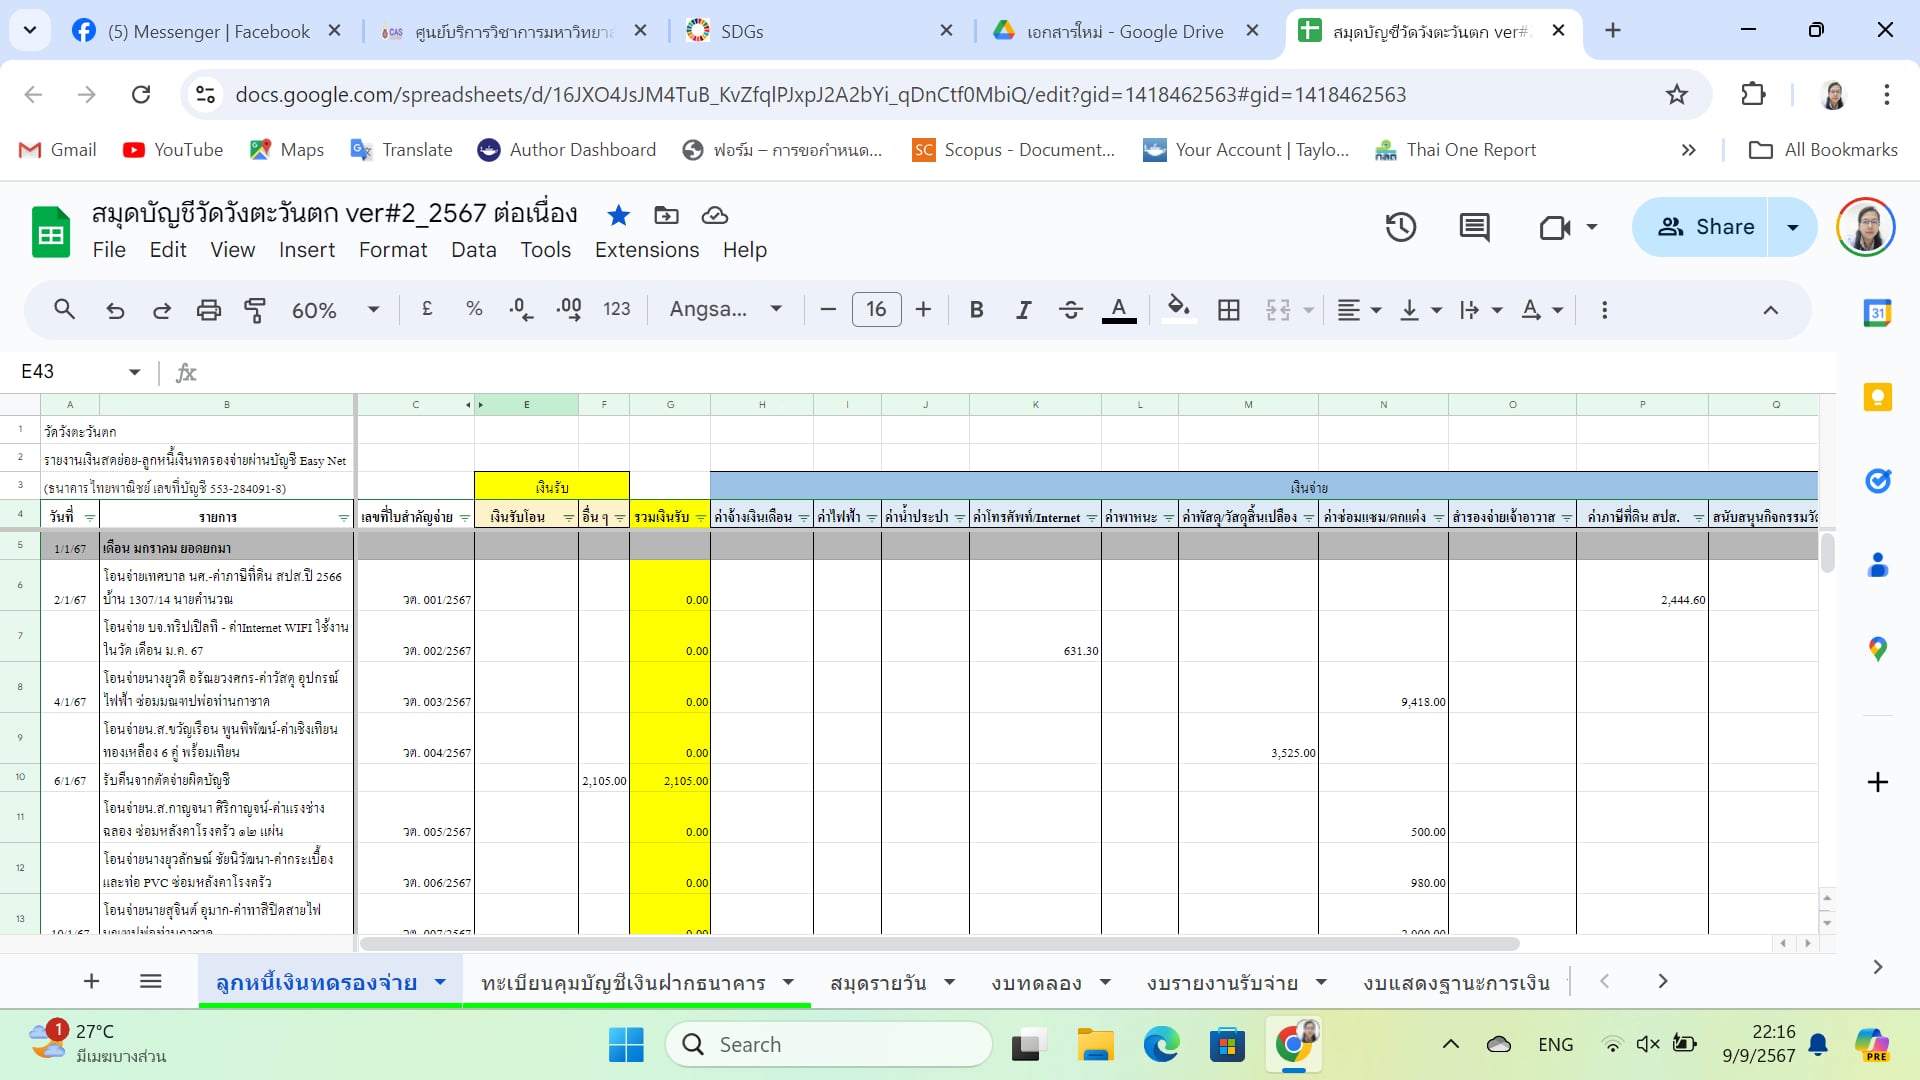Screen dimensions: 1920x1080
Task: Click the text color A swatch
Action: [1118, 310]
